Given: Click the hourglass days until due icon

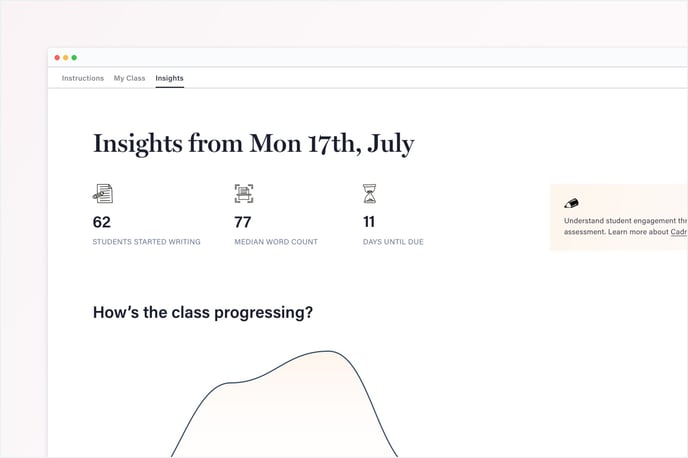Looking at the screenshot, I should (369, 193).
